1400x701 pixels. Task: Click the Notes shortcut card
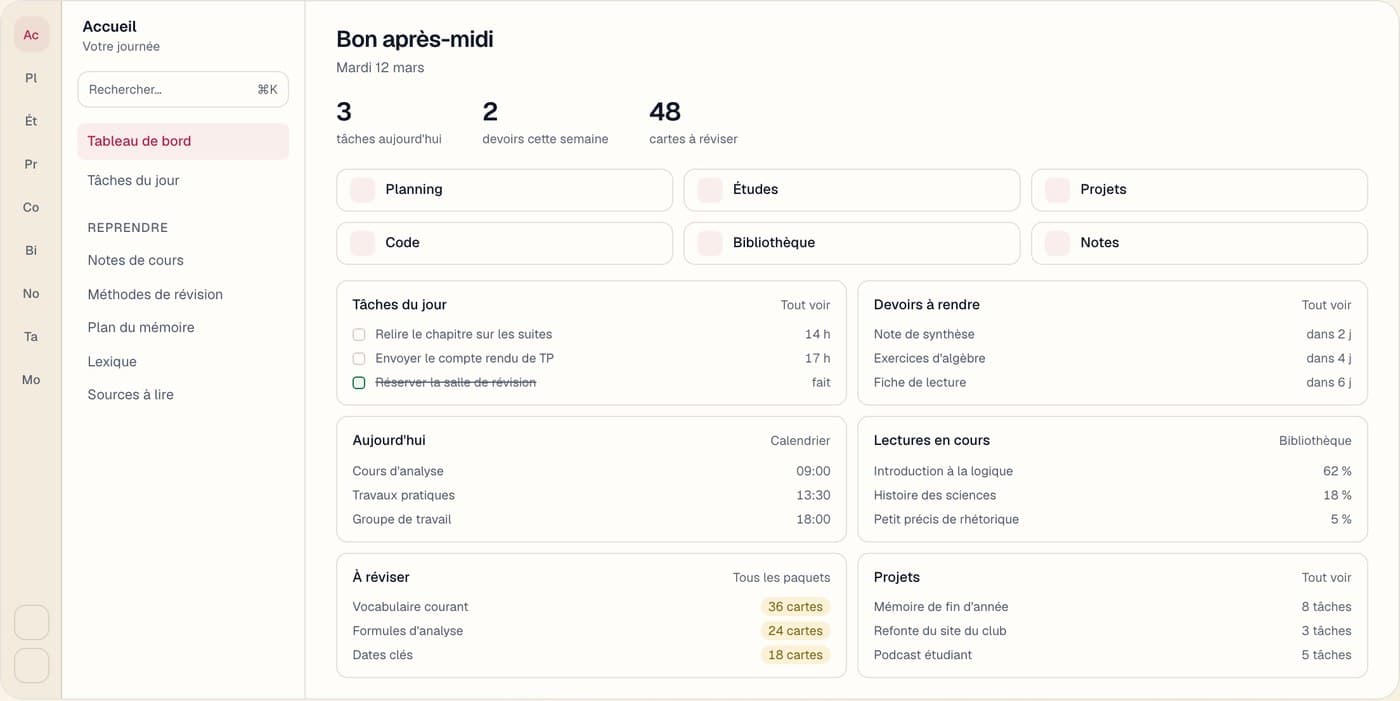(1199, 243)
